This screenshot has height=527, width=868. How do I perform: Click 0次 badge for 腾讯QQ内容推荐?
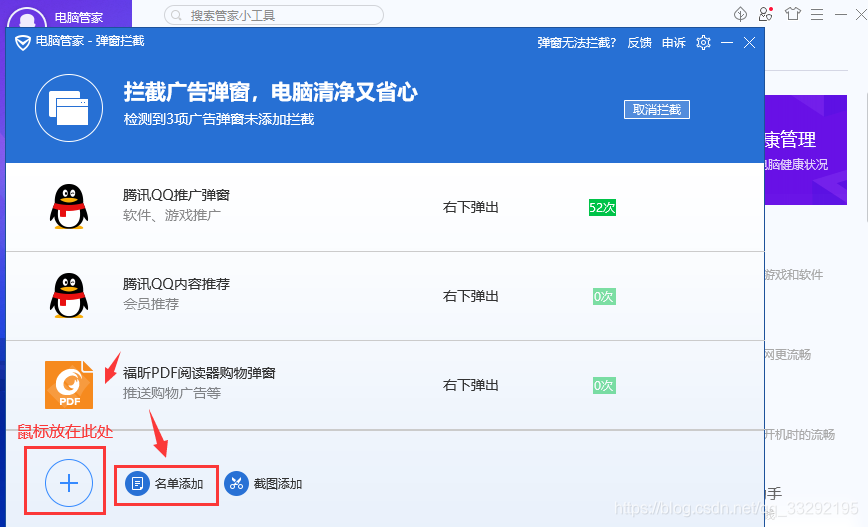point(604,297)
